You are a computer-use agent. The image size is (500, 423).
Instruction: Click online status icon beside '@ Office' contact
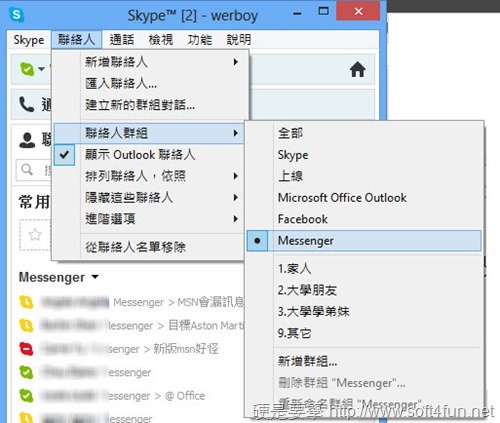click(26, 396)
